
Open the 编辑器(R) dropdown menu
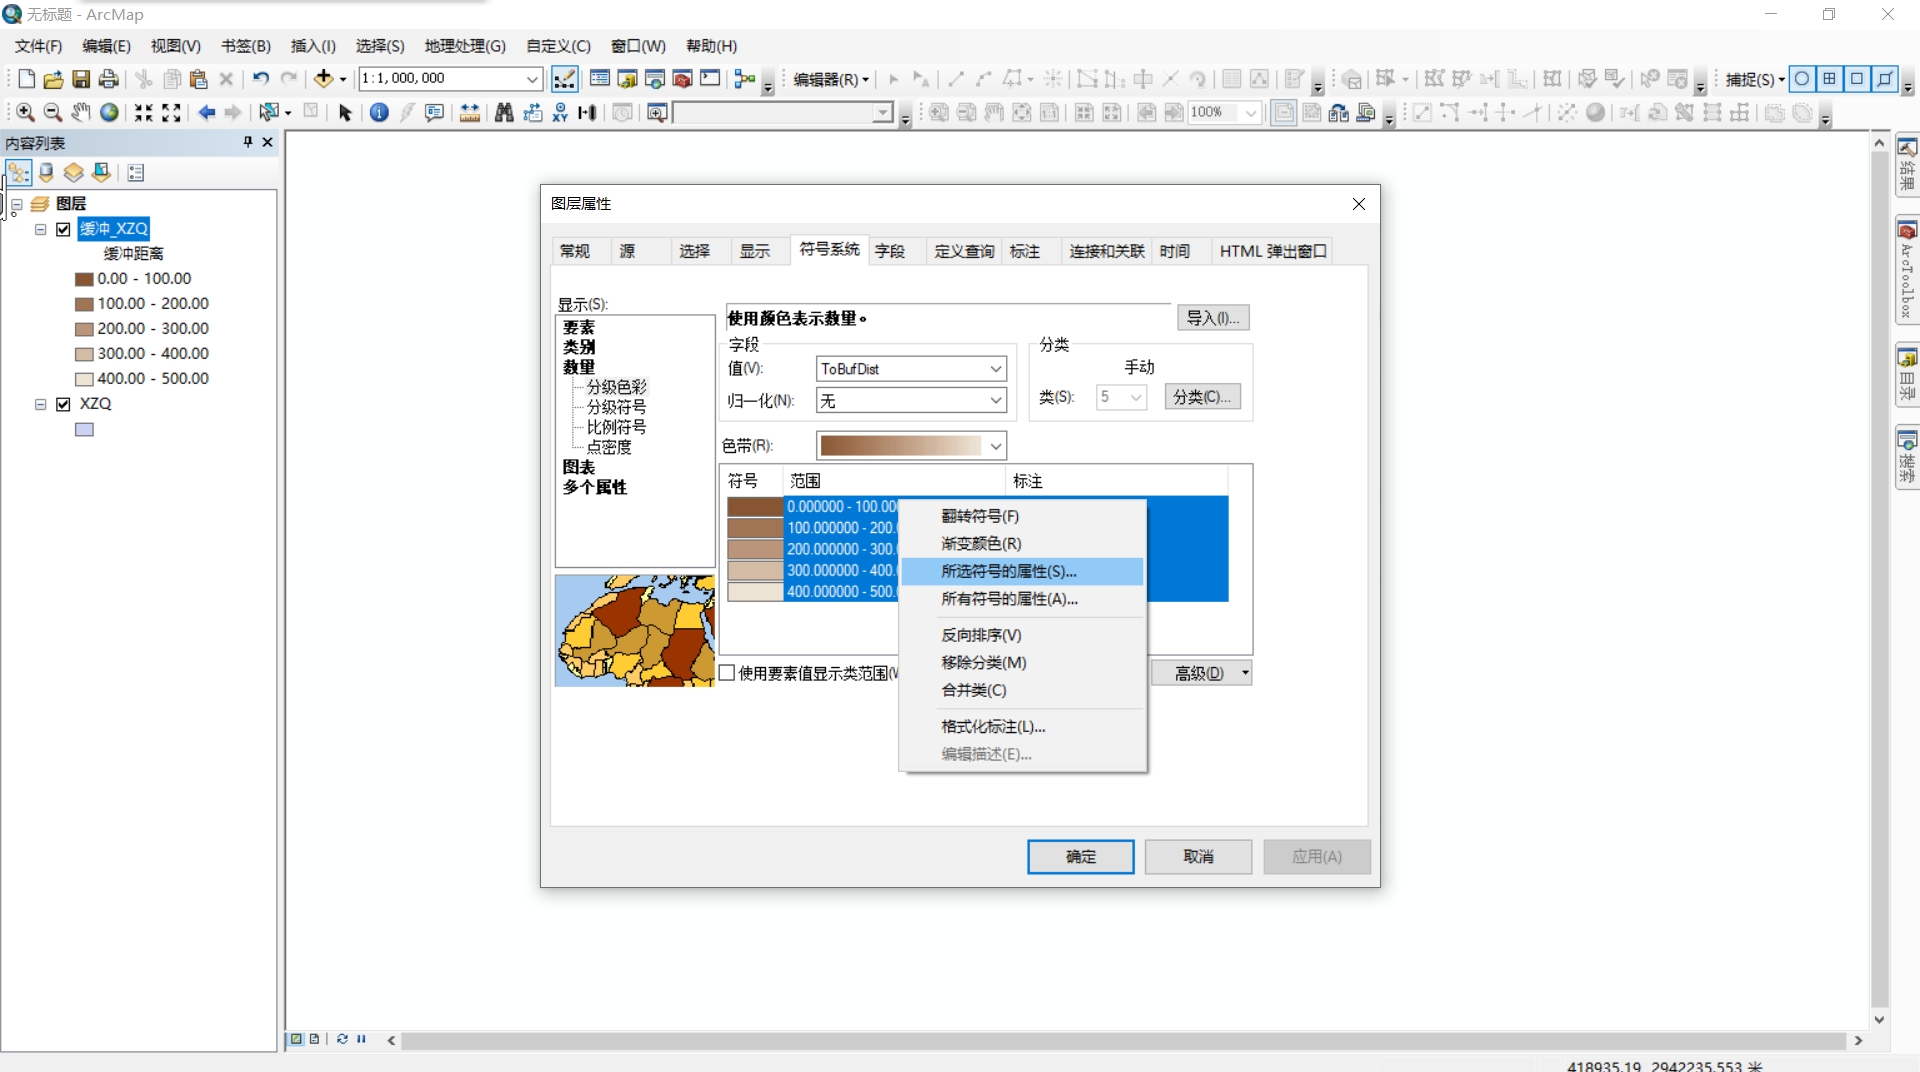coord(831,79)
